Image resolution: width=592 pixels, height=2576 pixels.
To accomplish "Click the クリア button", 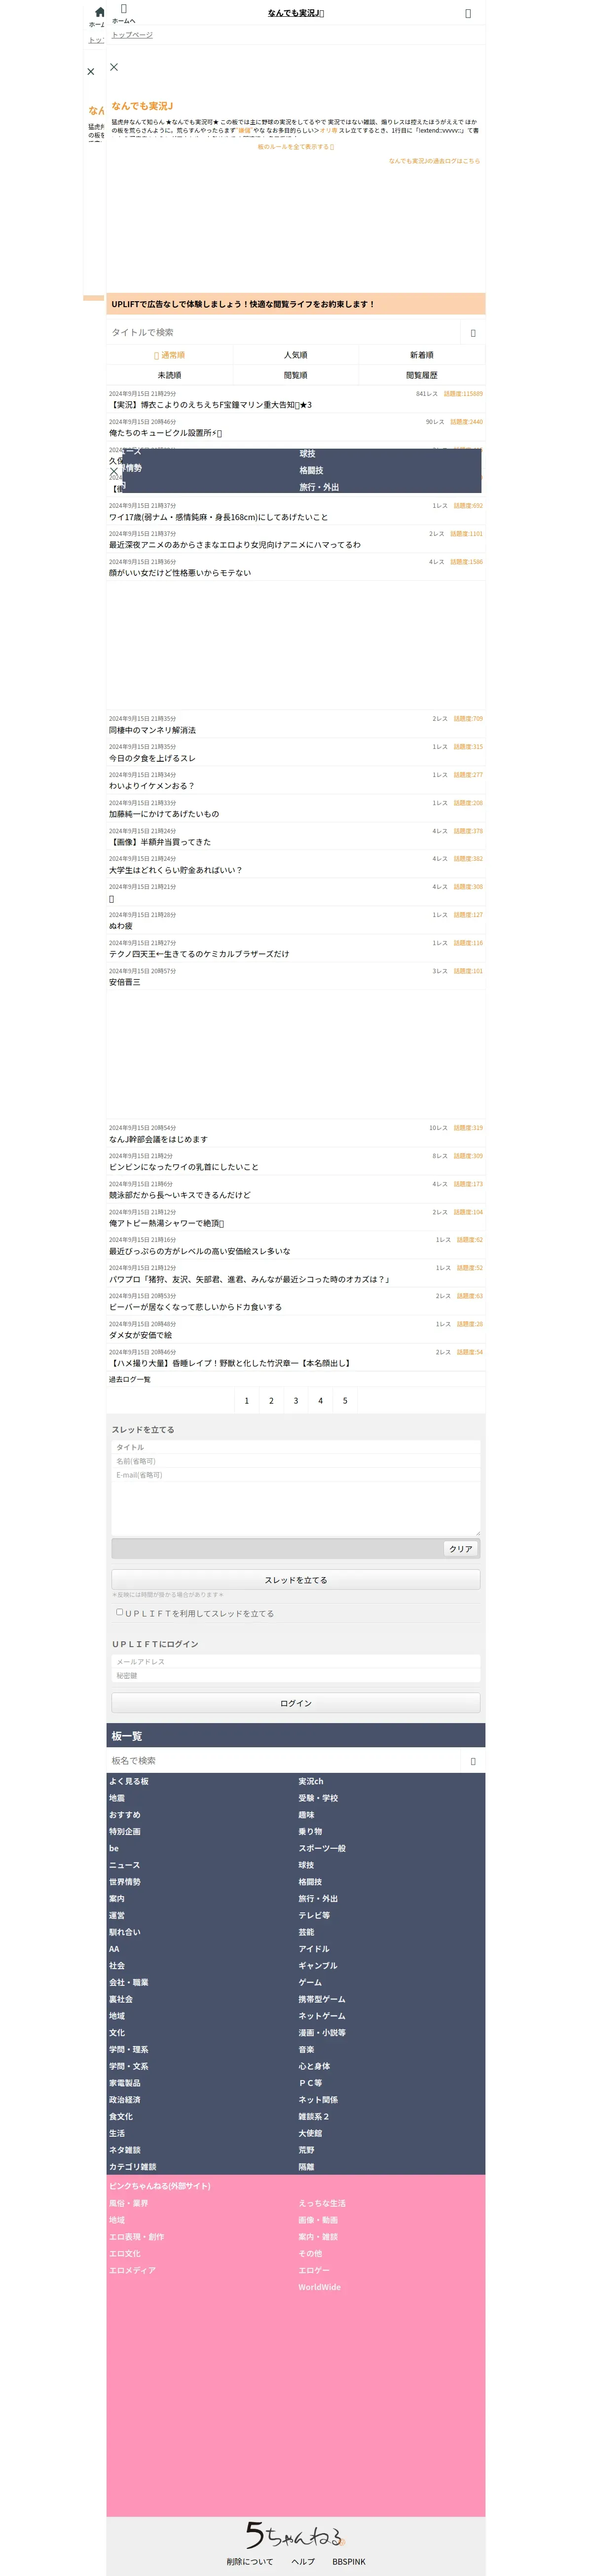I will [460, 1549].
